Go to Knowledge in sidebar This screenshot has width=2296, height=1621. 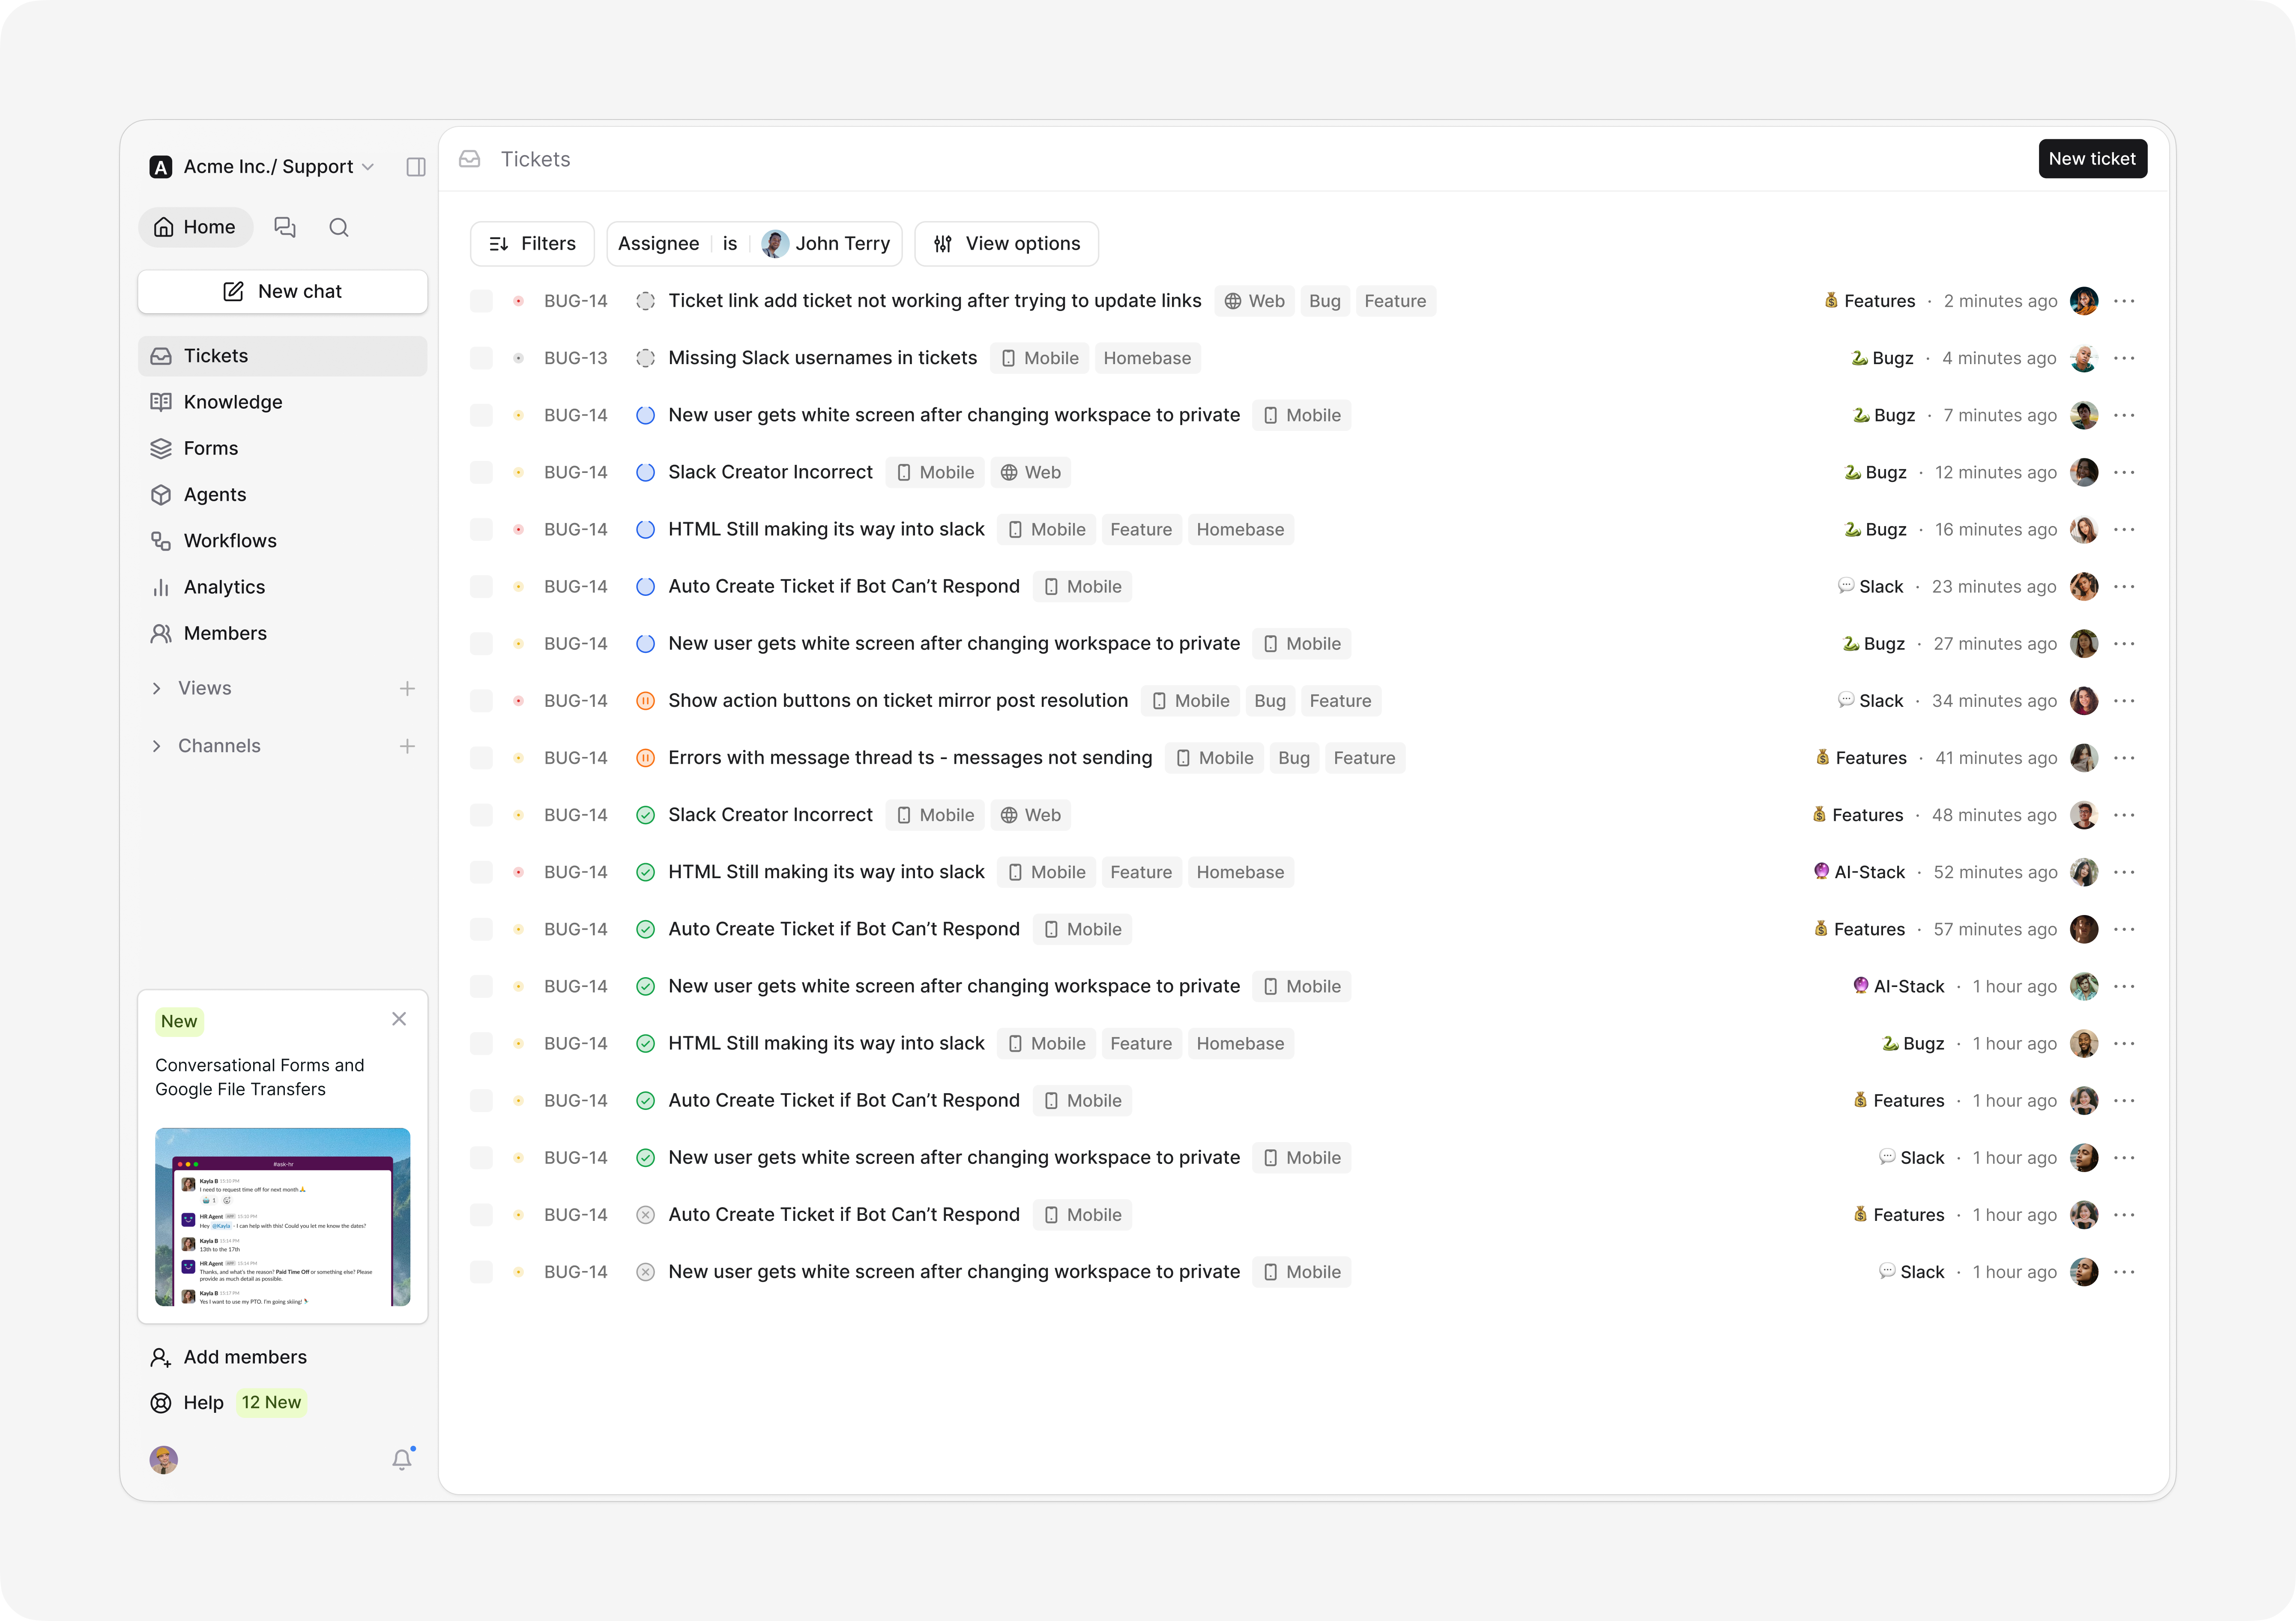(283, 402)
